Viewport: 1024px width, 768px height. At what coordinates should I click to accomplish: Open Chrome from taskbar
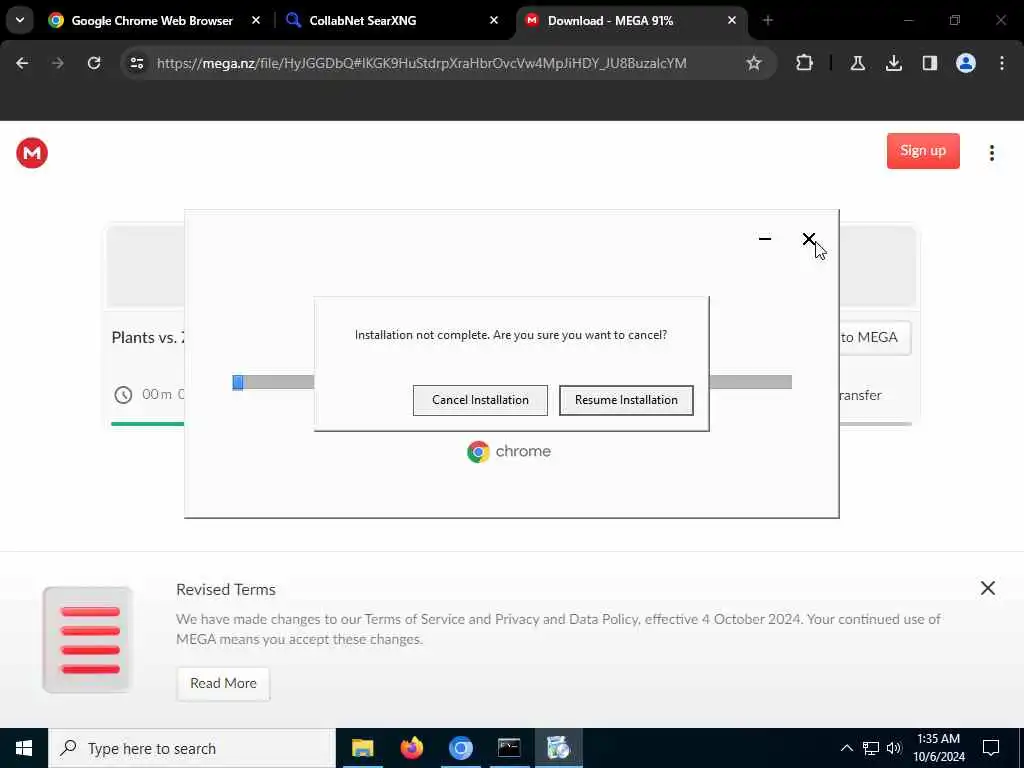click(x=460, y=748)
